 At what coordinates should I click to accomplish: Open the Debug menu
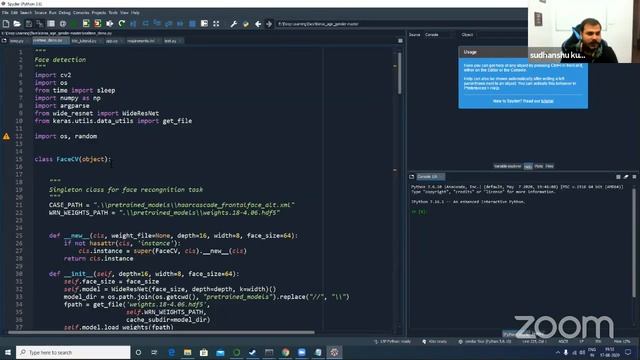(64, 13)
